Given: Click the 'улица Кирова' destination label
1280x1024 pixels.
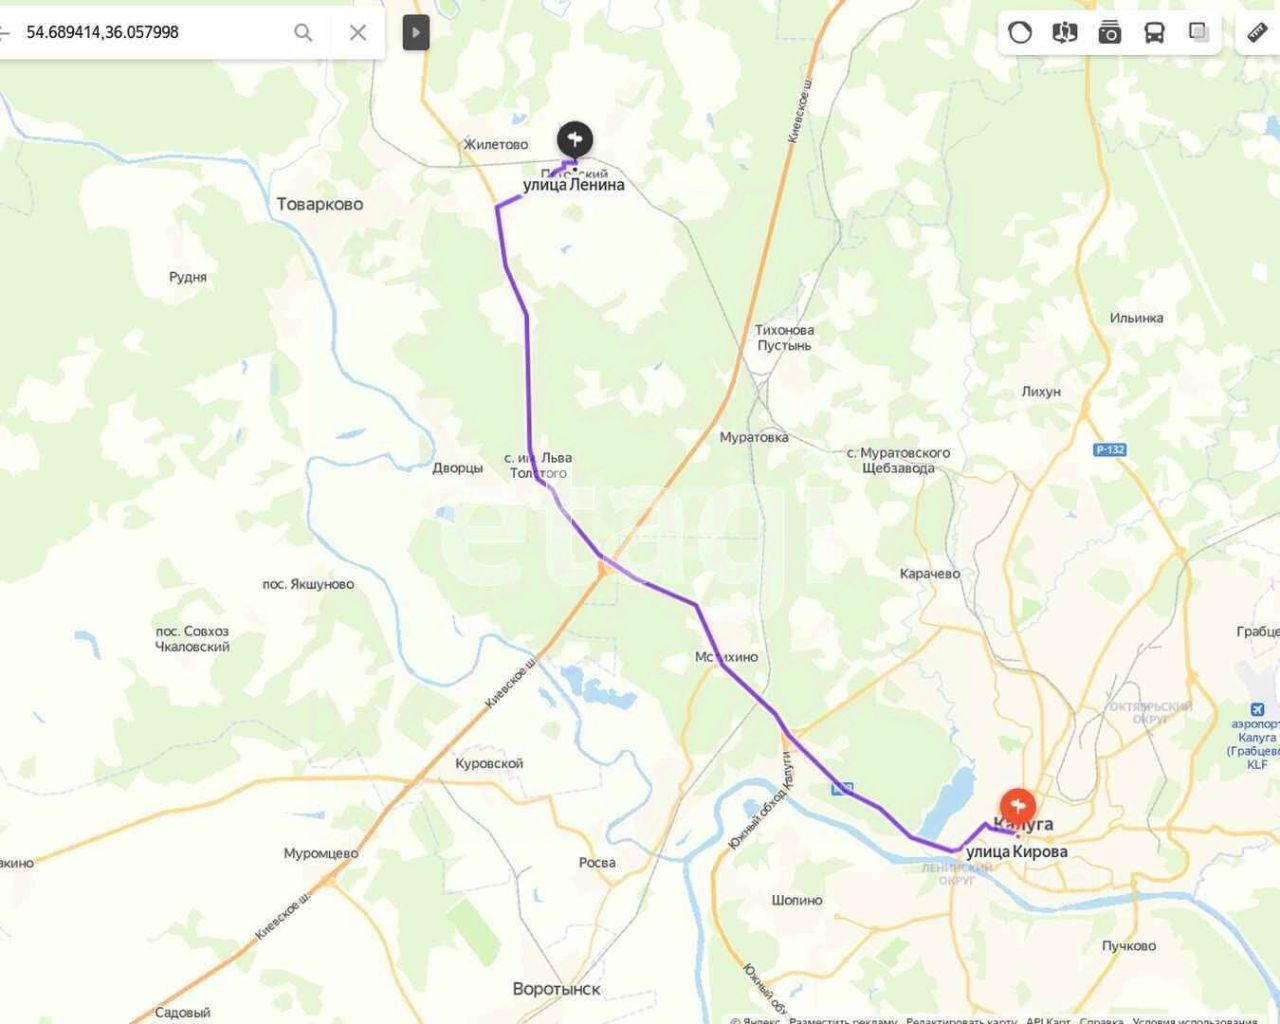Looking at the screenshot, I should click(1017, 852).
